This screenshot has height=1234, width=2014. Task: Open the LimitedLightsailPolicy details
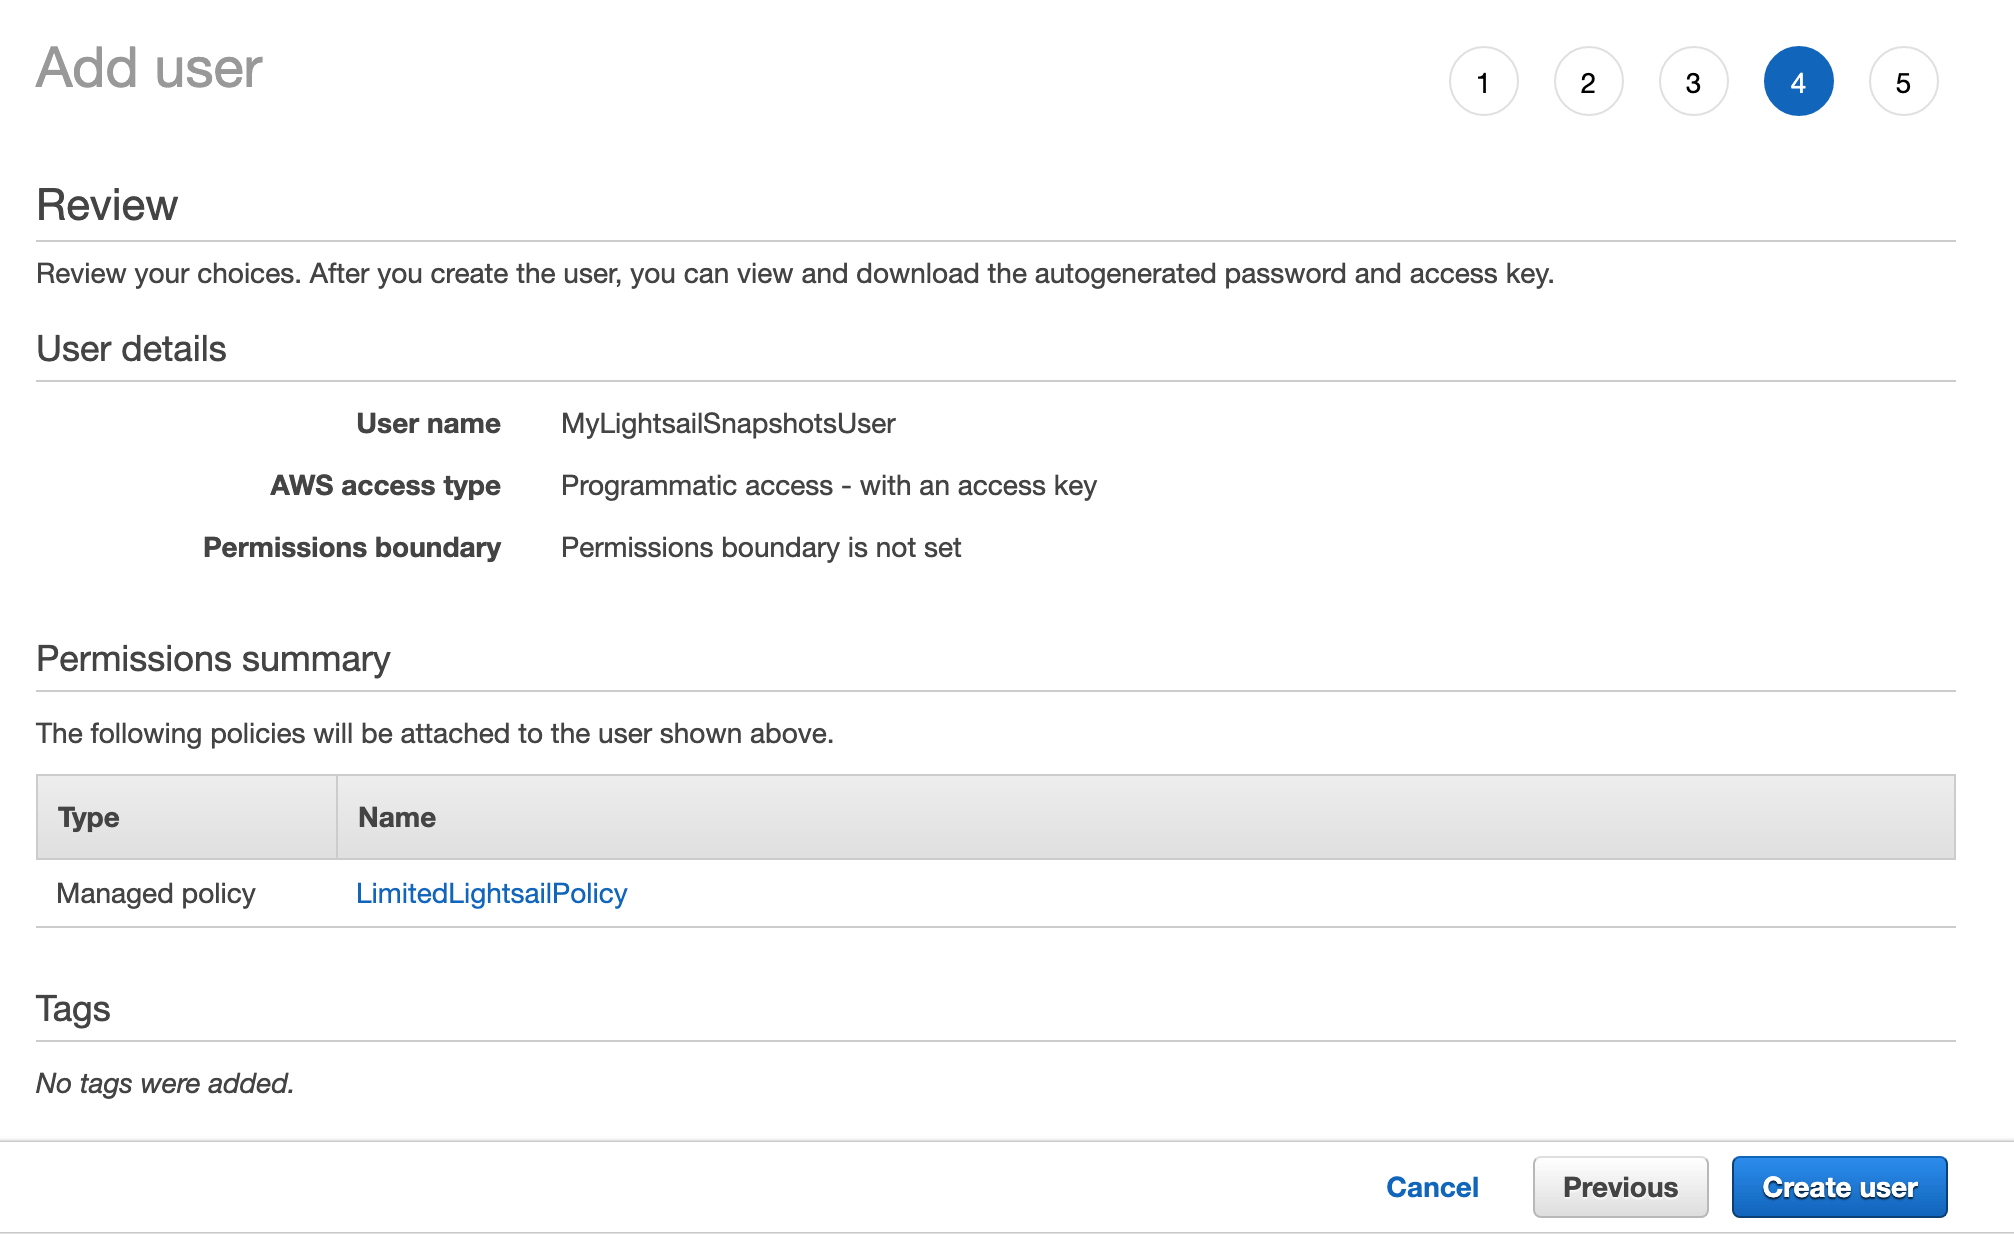[492, 893]
